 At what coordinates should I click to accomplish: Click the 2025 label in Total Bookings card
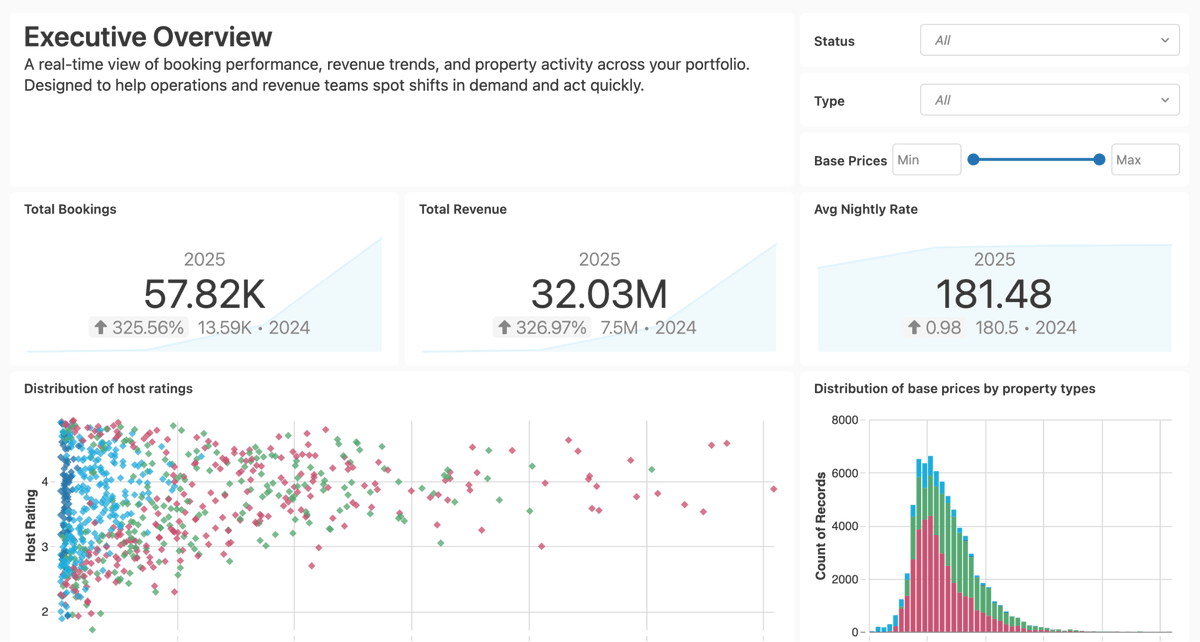[x=204, y=259]
